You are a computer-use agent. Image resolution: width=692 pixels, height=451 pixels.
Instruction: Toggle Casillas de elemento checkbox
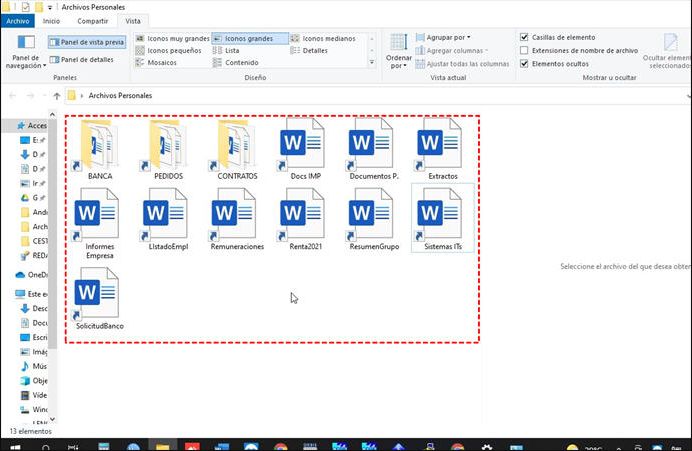[x=524, y=37]
